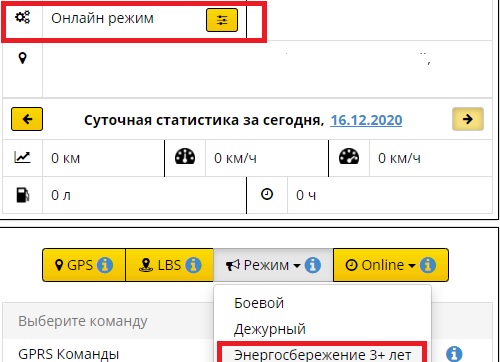Click the location pin icon in address row
The image size is (500, 362).
coord(22,58)
